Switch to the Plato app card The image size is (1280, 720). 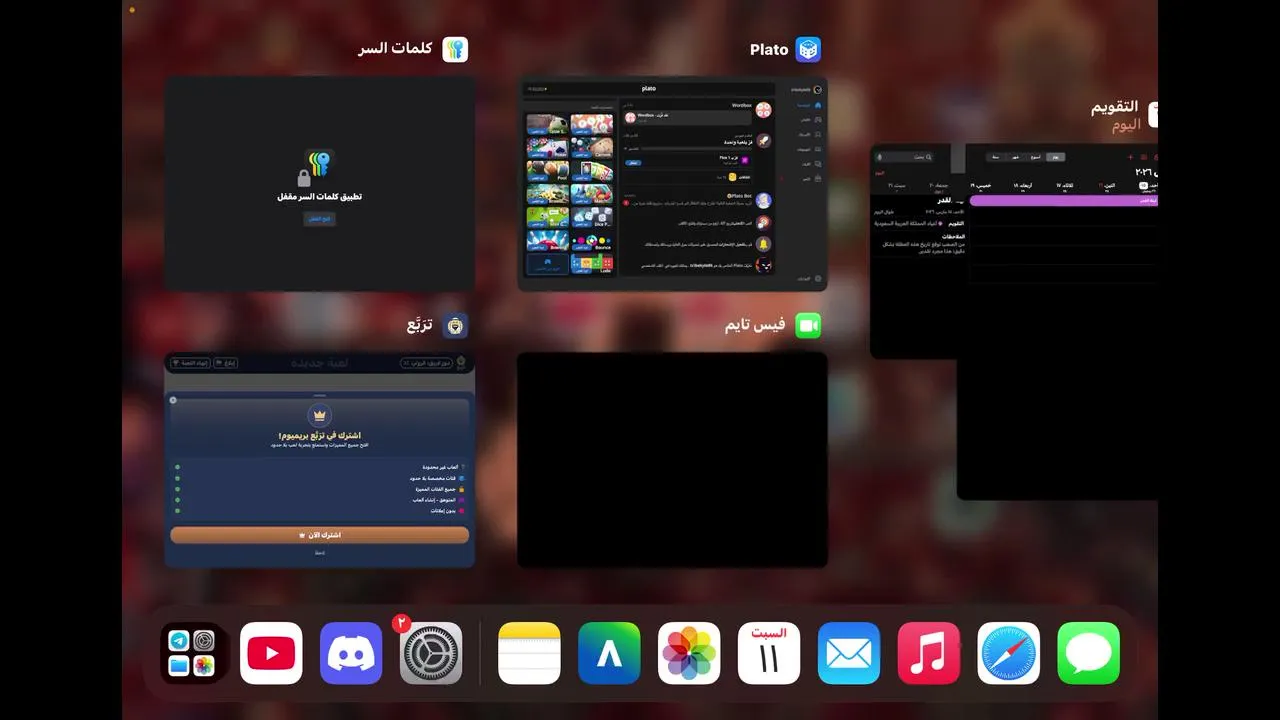click(672, 184)
